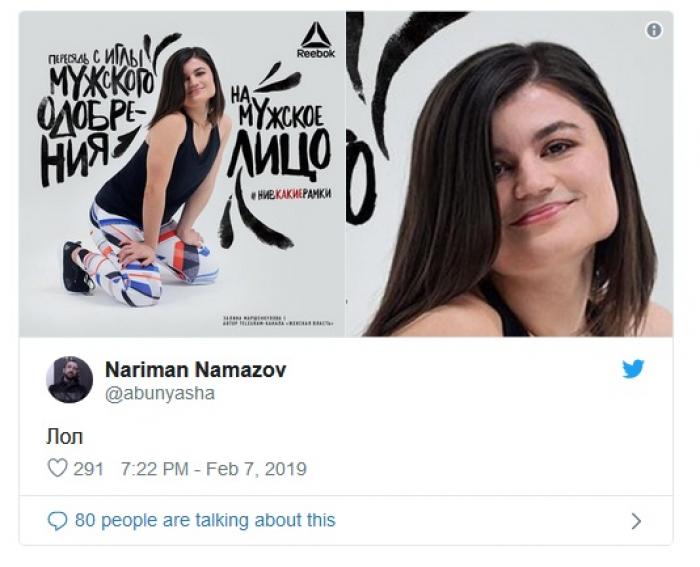
Task: Open "80 people are talking about this"
Action: pyautogui.click(x=205, y=521)
